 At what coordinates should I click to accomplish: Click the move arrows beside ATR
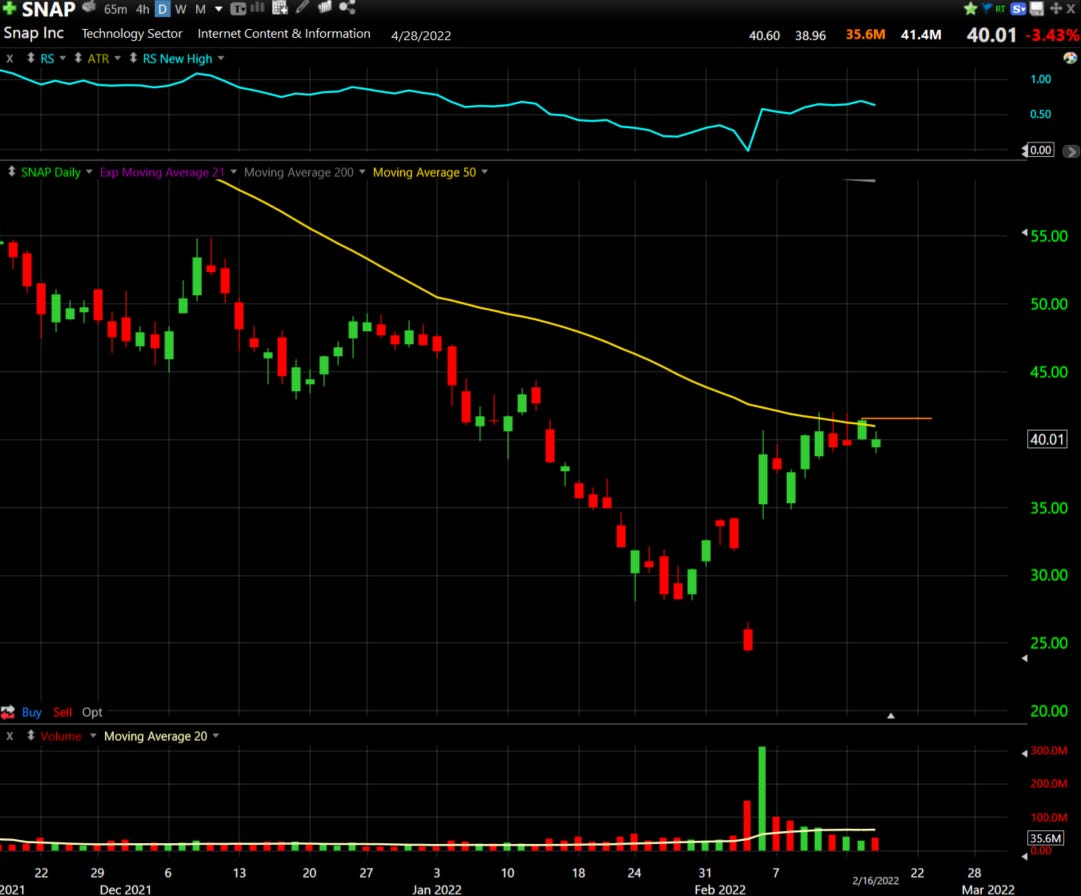click(x=78, y=58)
